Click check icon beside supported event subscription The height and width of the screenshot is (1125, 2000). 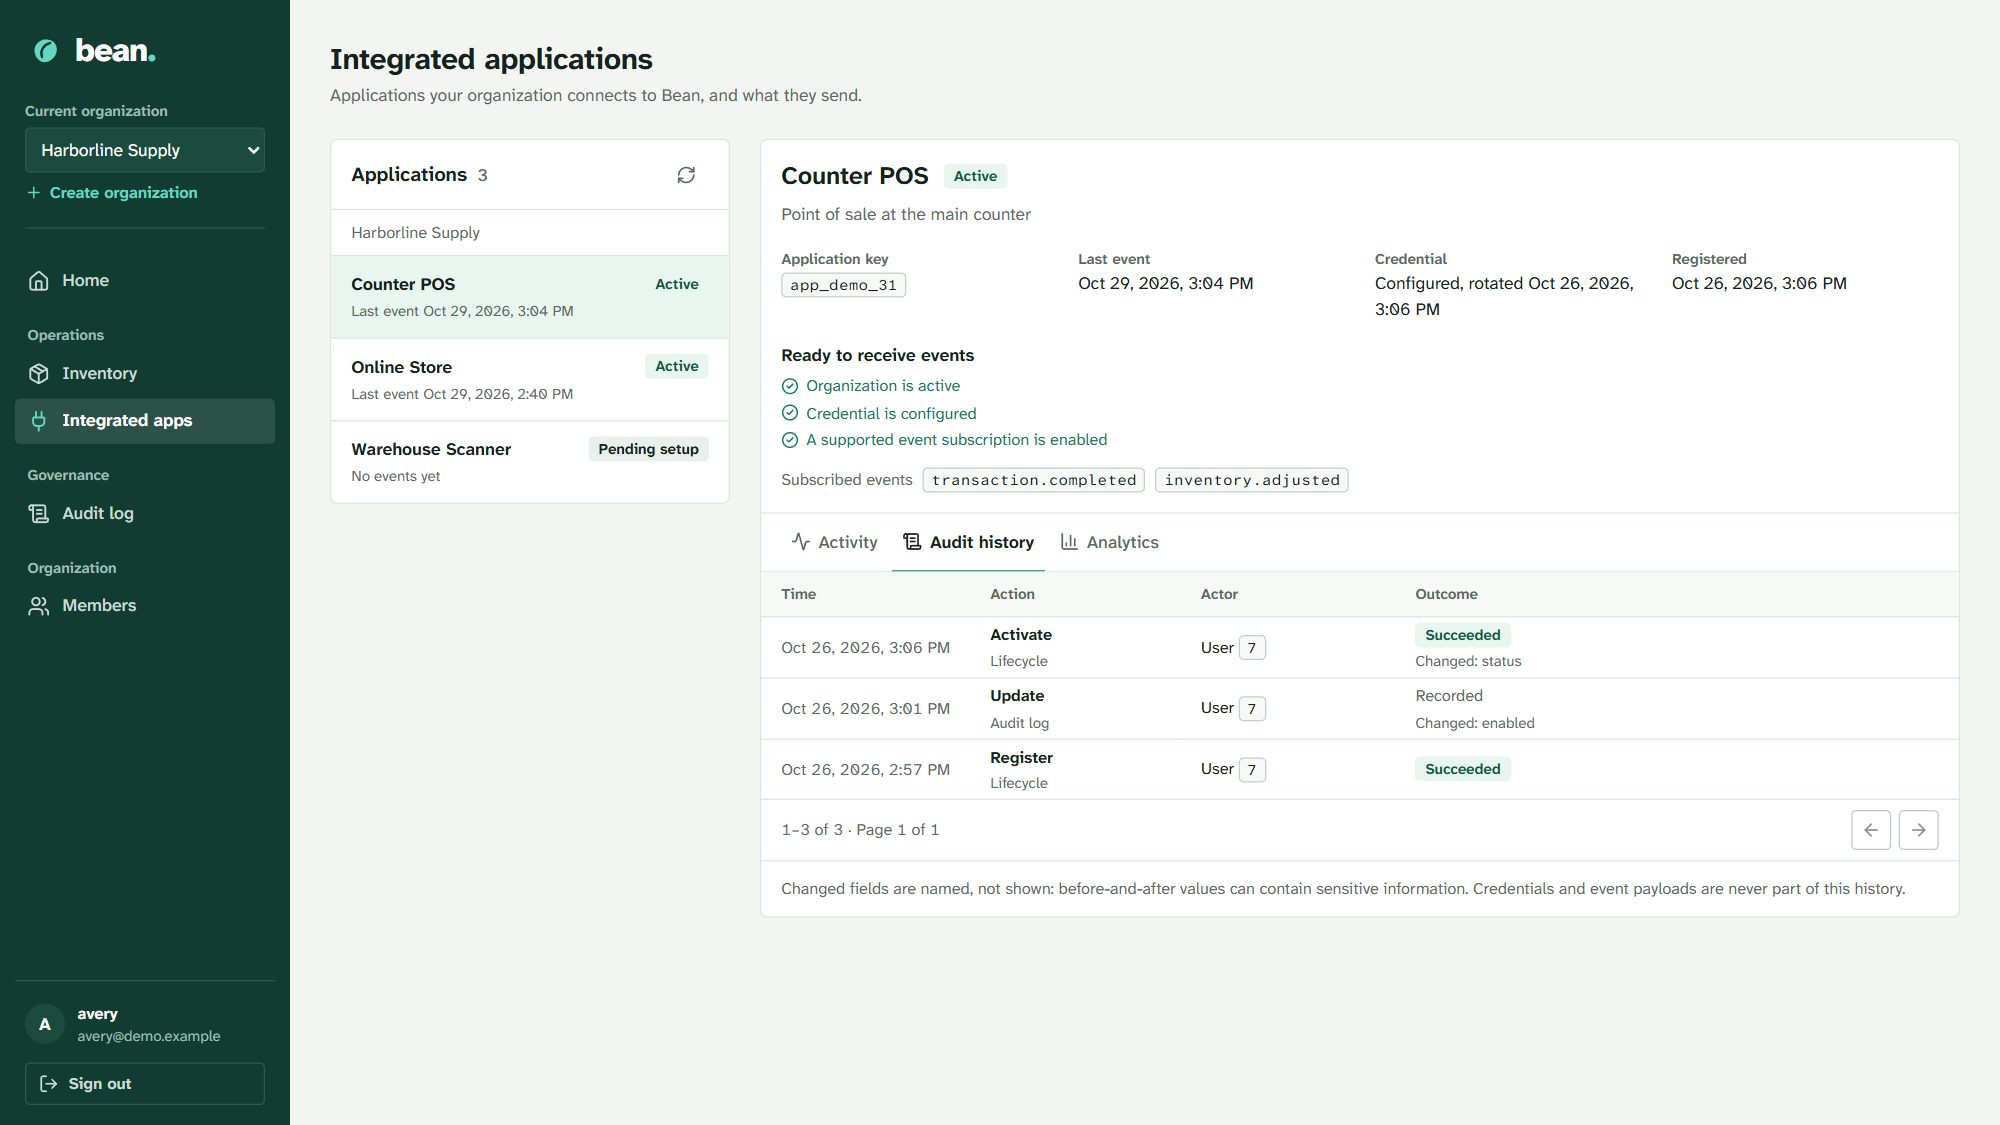(x=790, y=440)
